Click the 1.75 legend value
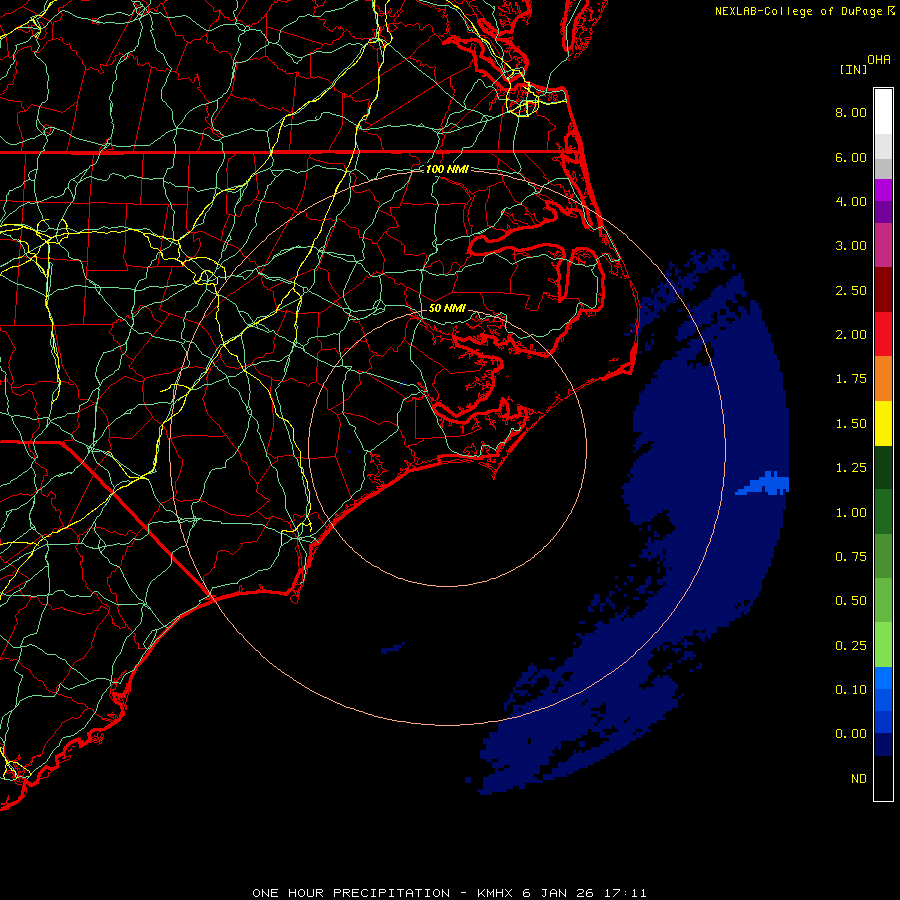This screenshot has height=900, width=900. pyautogui.click(x=851, y=379)
